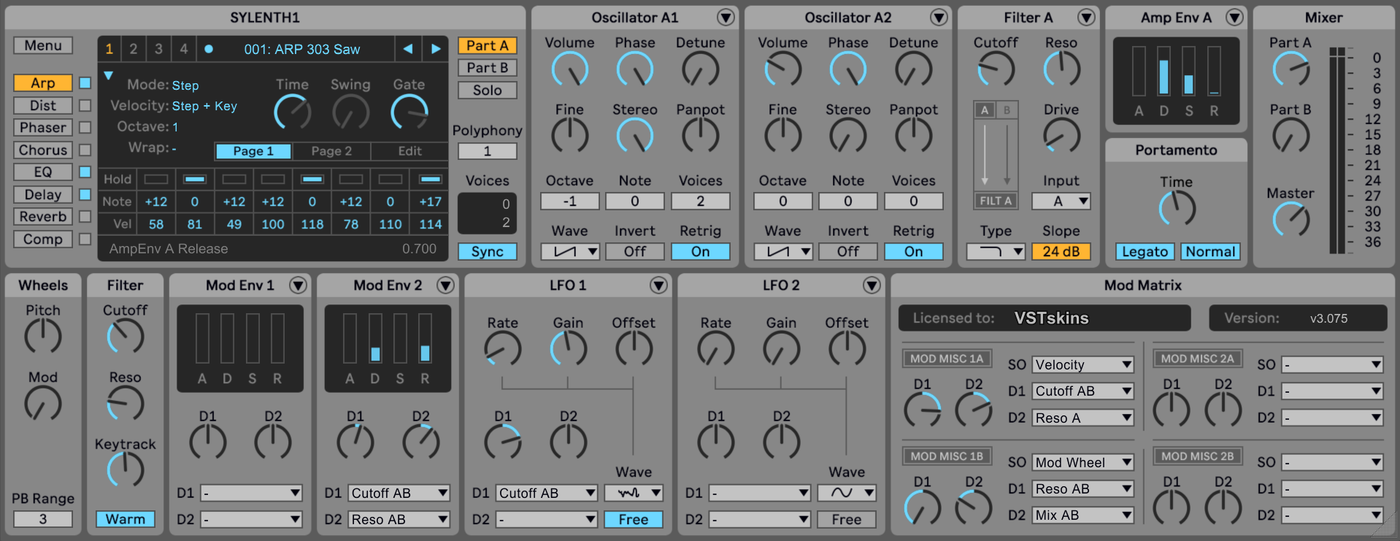This screenshot has height=541, width=1400.
Task: Enable the Dist effect checkbox
Action: [x=85, y=105]
